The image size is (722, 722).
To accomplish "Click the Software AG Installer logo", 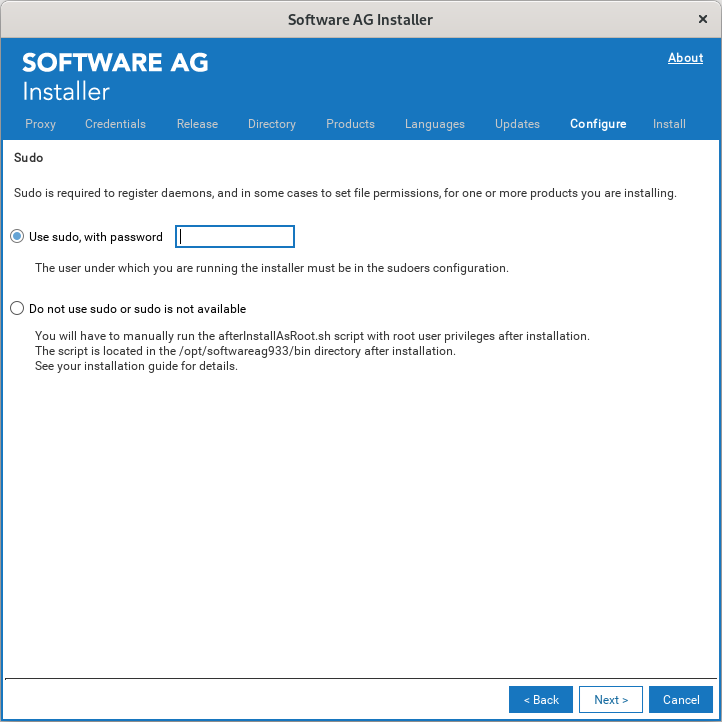I will (x=115, y=76).
